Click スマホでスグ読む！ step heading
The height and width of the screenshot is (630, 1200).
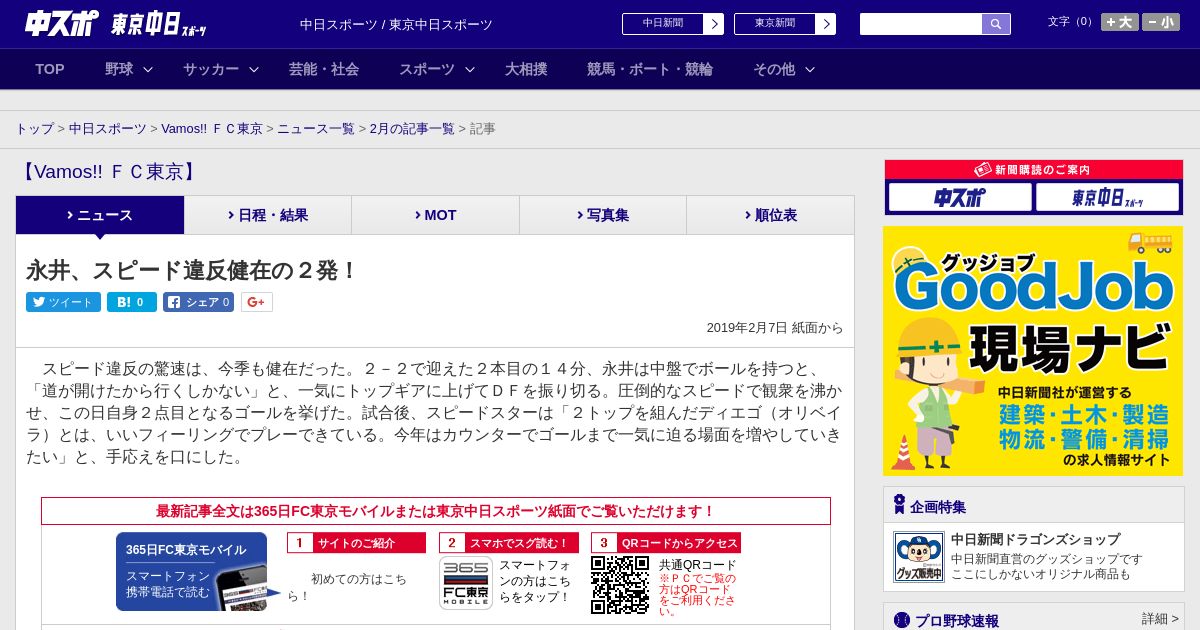click(x=508, y=543)
